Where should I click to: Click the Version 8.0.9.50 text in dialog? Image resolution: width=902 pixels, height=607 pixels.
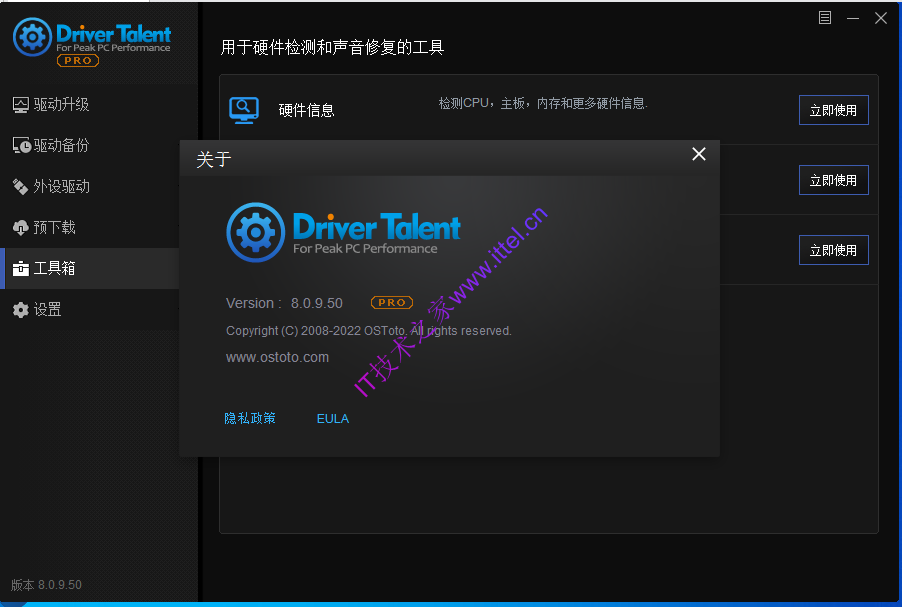(x=284, y=303)
